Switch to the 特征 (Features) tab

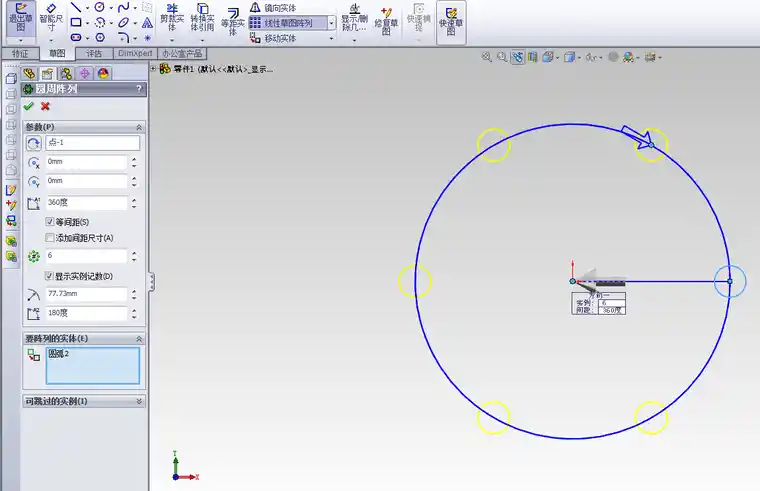point(20,53)
